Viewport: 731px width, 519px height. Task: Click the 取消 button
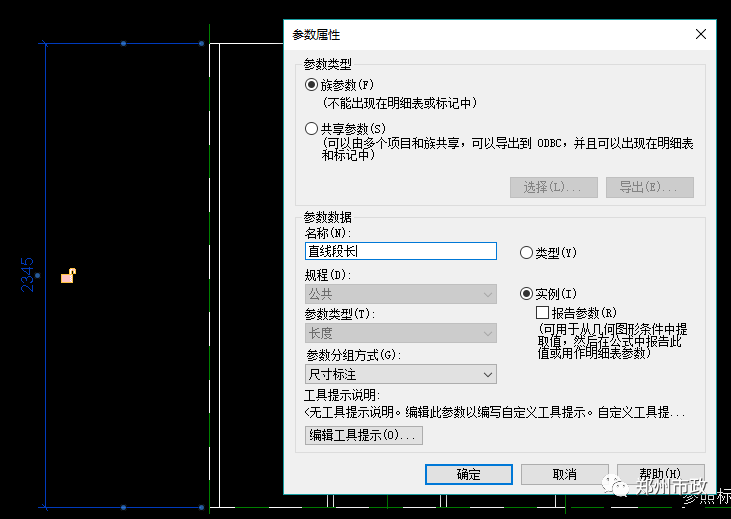(565, 475)
